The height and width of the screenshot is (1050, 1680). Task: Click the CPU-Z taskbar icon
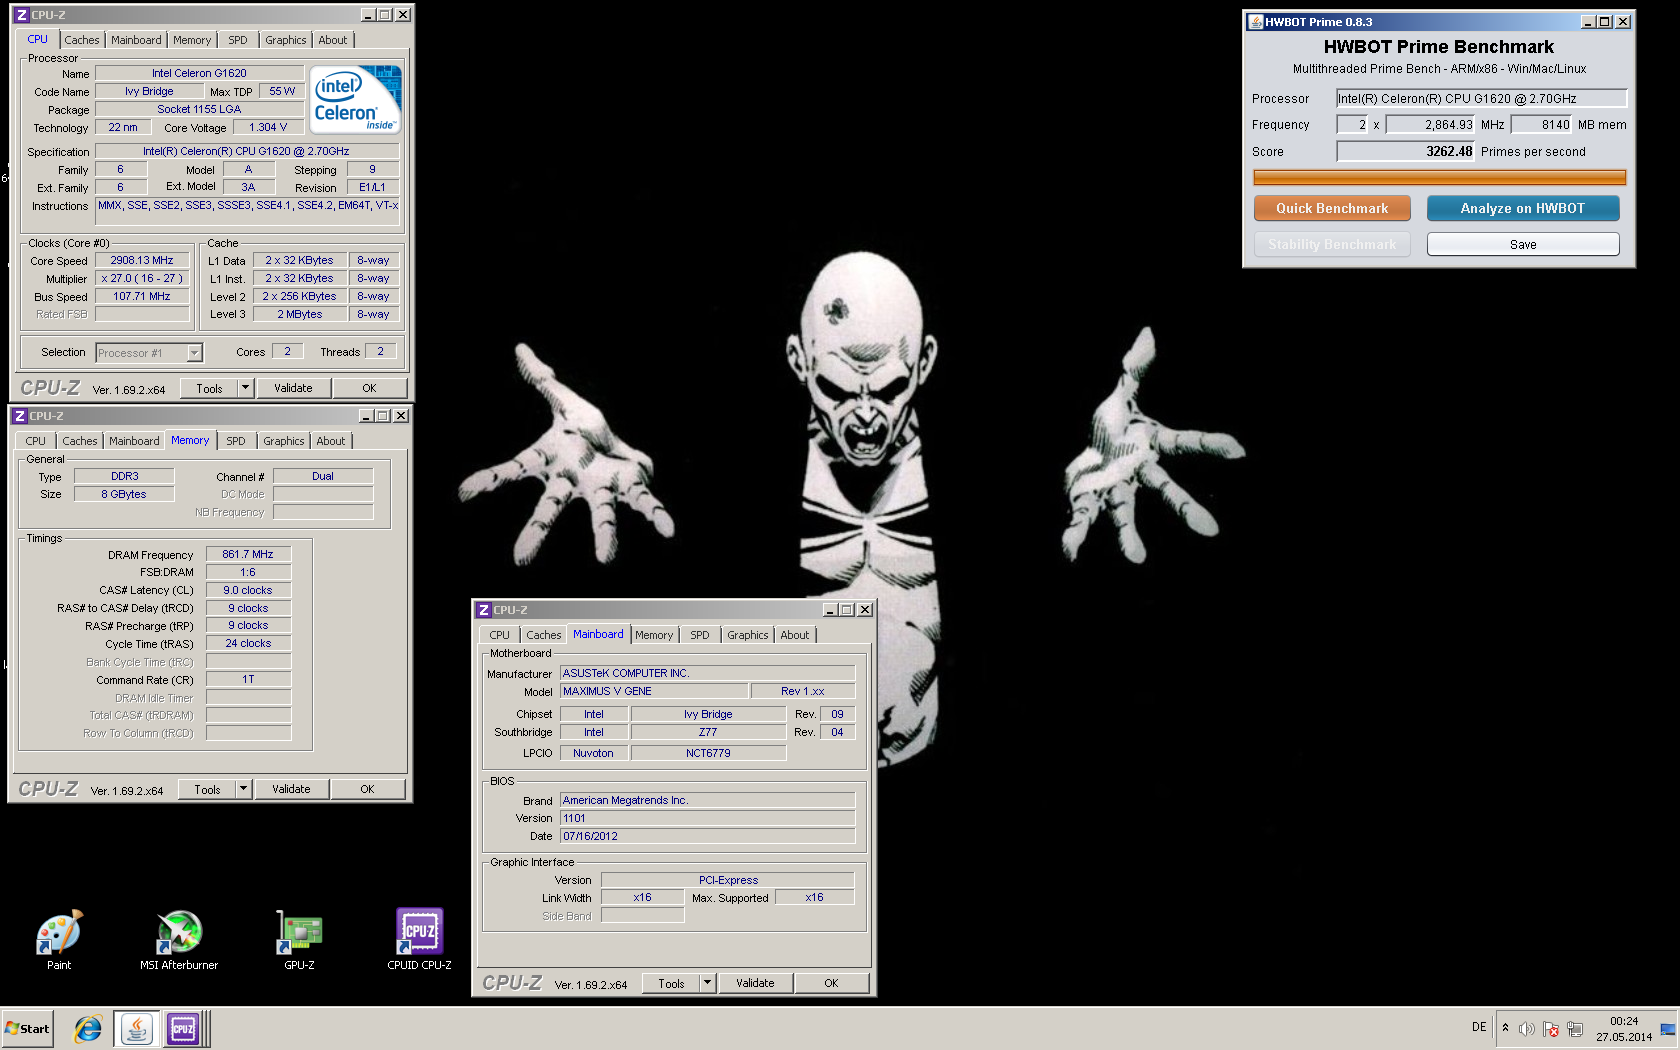[184, 1028]
